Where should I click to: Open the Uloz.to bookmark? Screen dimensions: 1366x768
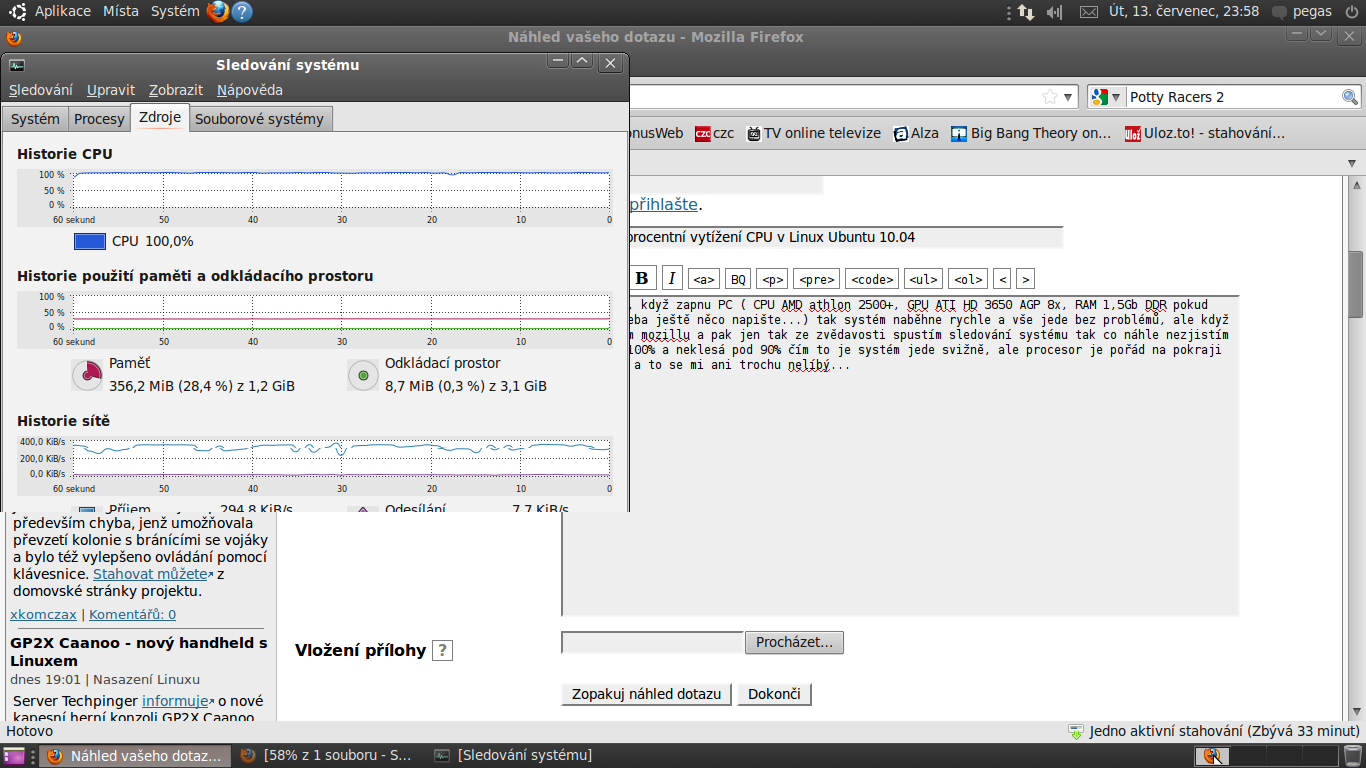1205,133
